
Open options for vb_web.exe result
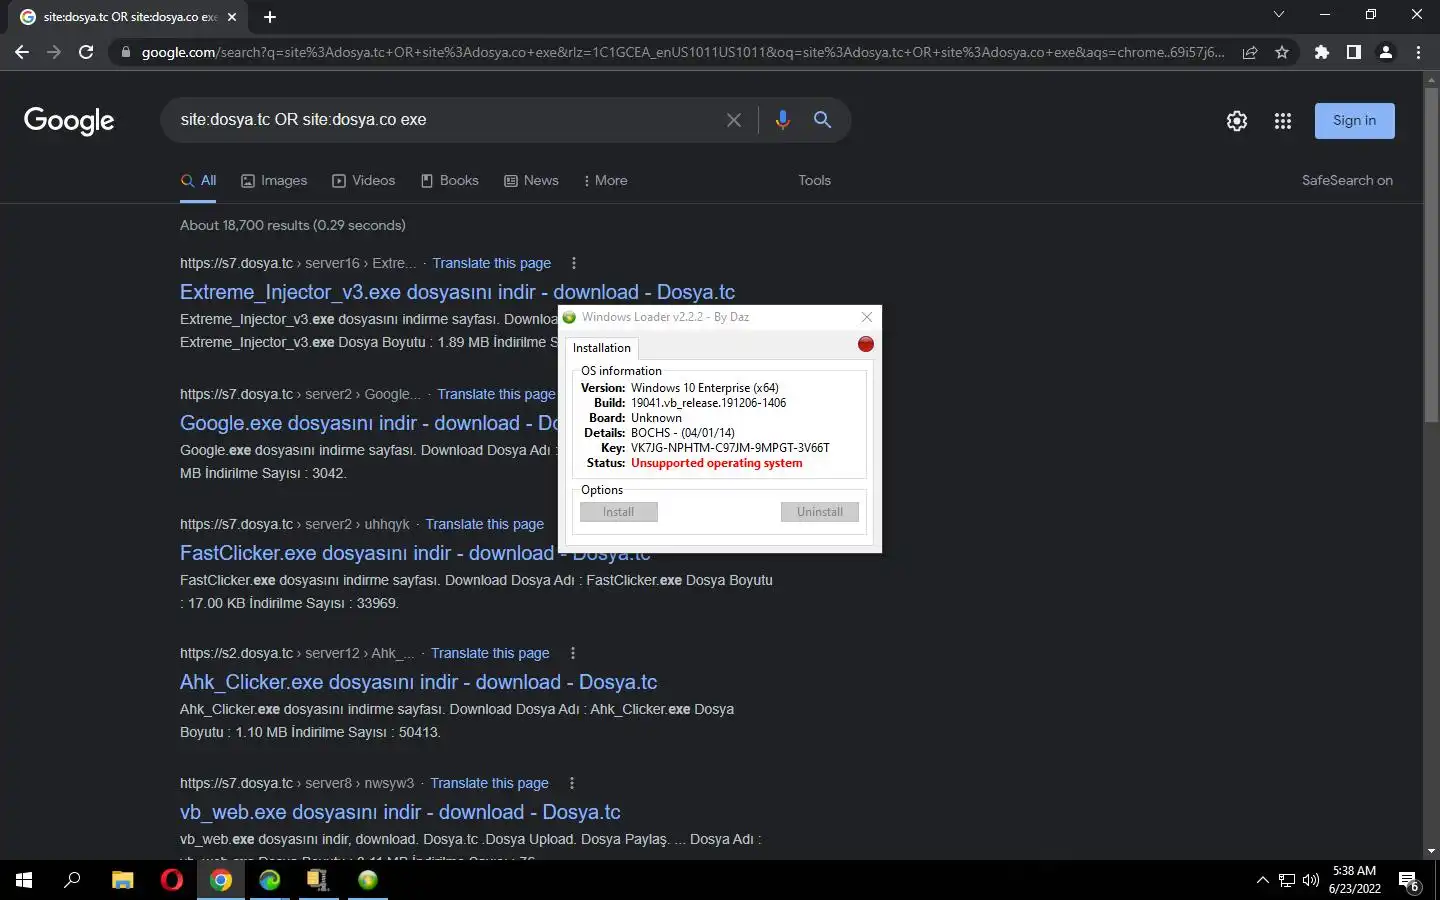[x=572, y=783]
